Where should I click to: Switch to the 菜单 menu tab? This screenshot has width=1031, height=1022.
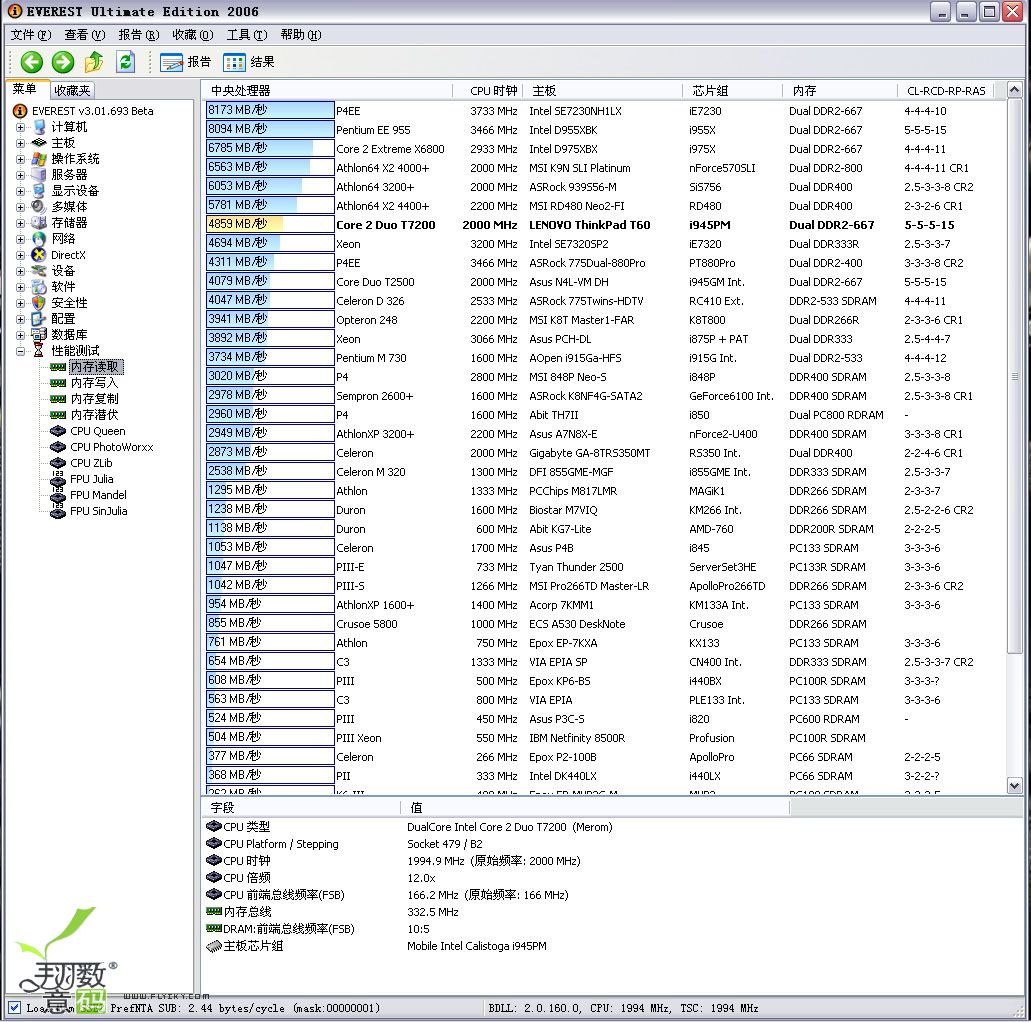tap(26, 89)
